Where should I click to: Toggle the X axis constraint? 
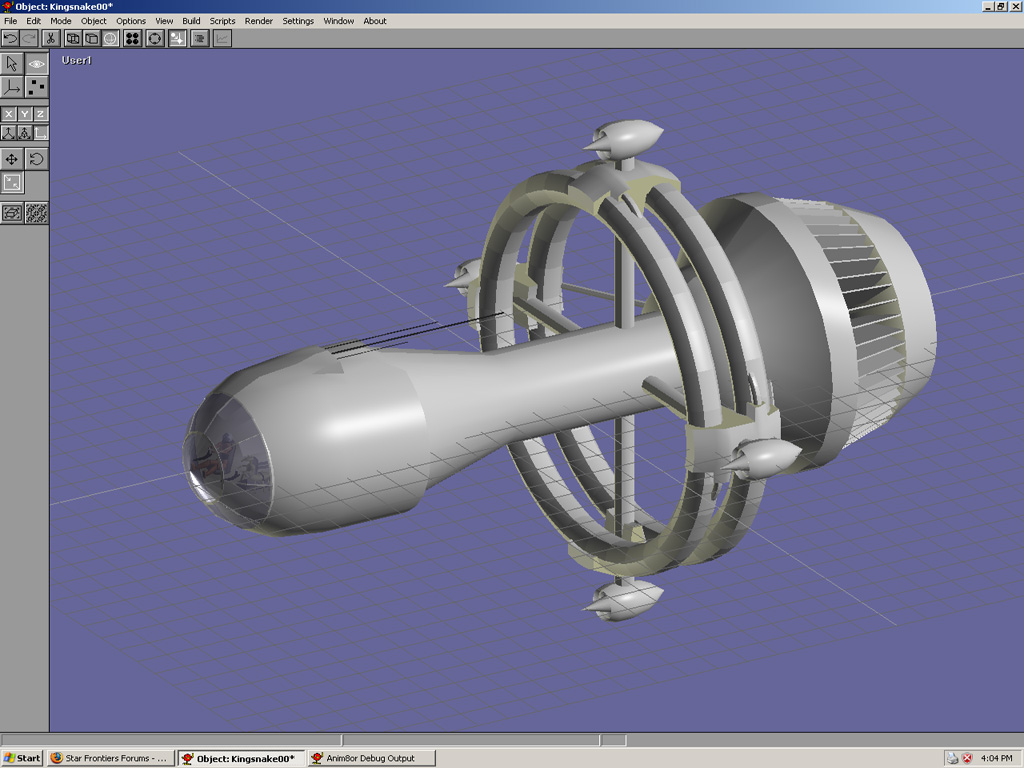pyautogui.click(x=8, y=114)
